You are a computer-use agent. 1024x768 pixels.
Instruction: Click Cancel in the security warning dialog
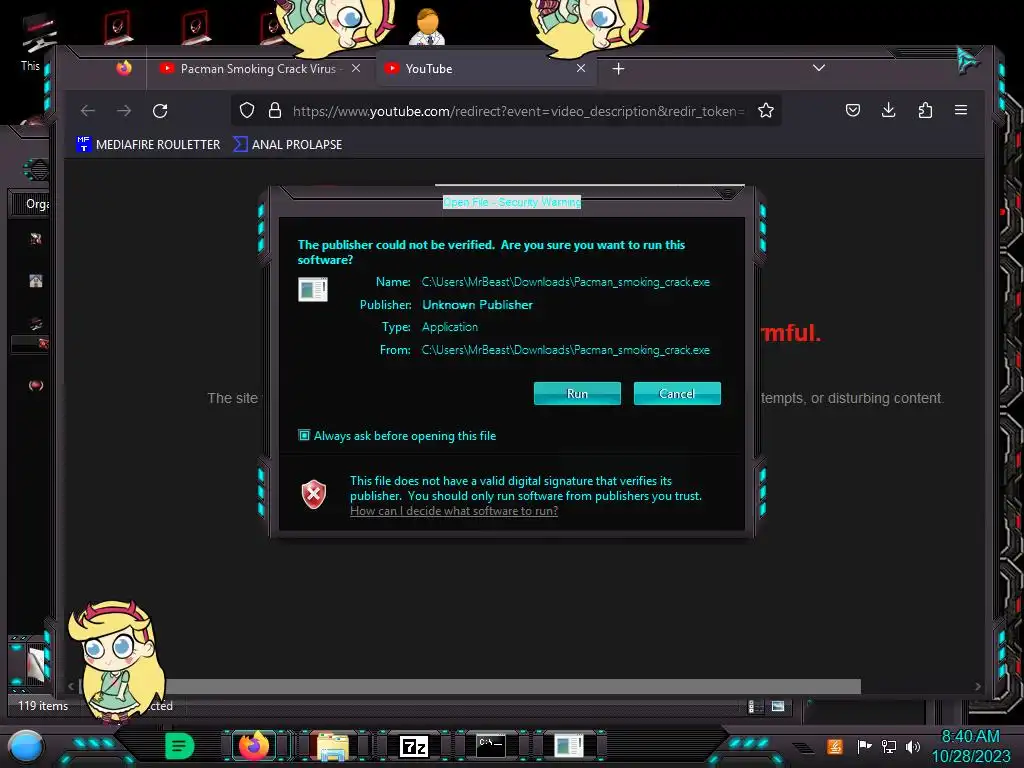[677, 394]
